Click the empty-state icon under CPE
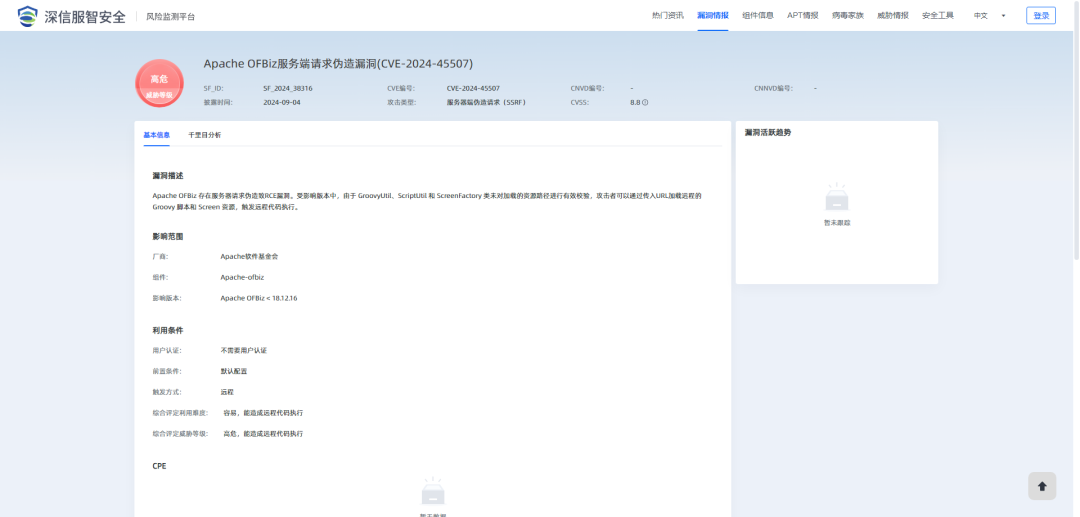The width and height of the screenshot is (1080, 517). pyautogui.click(x=433, y=492)
